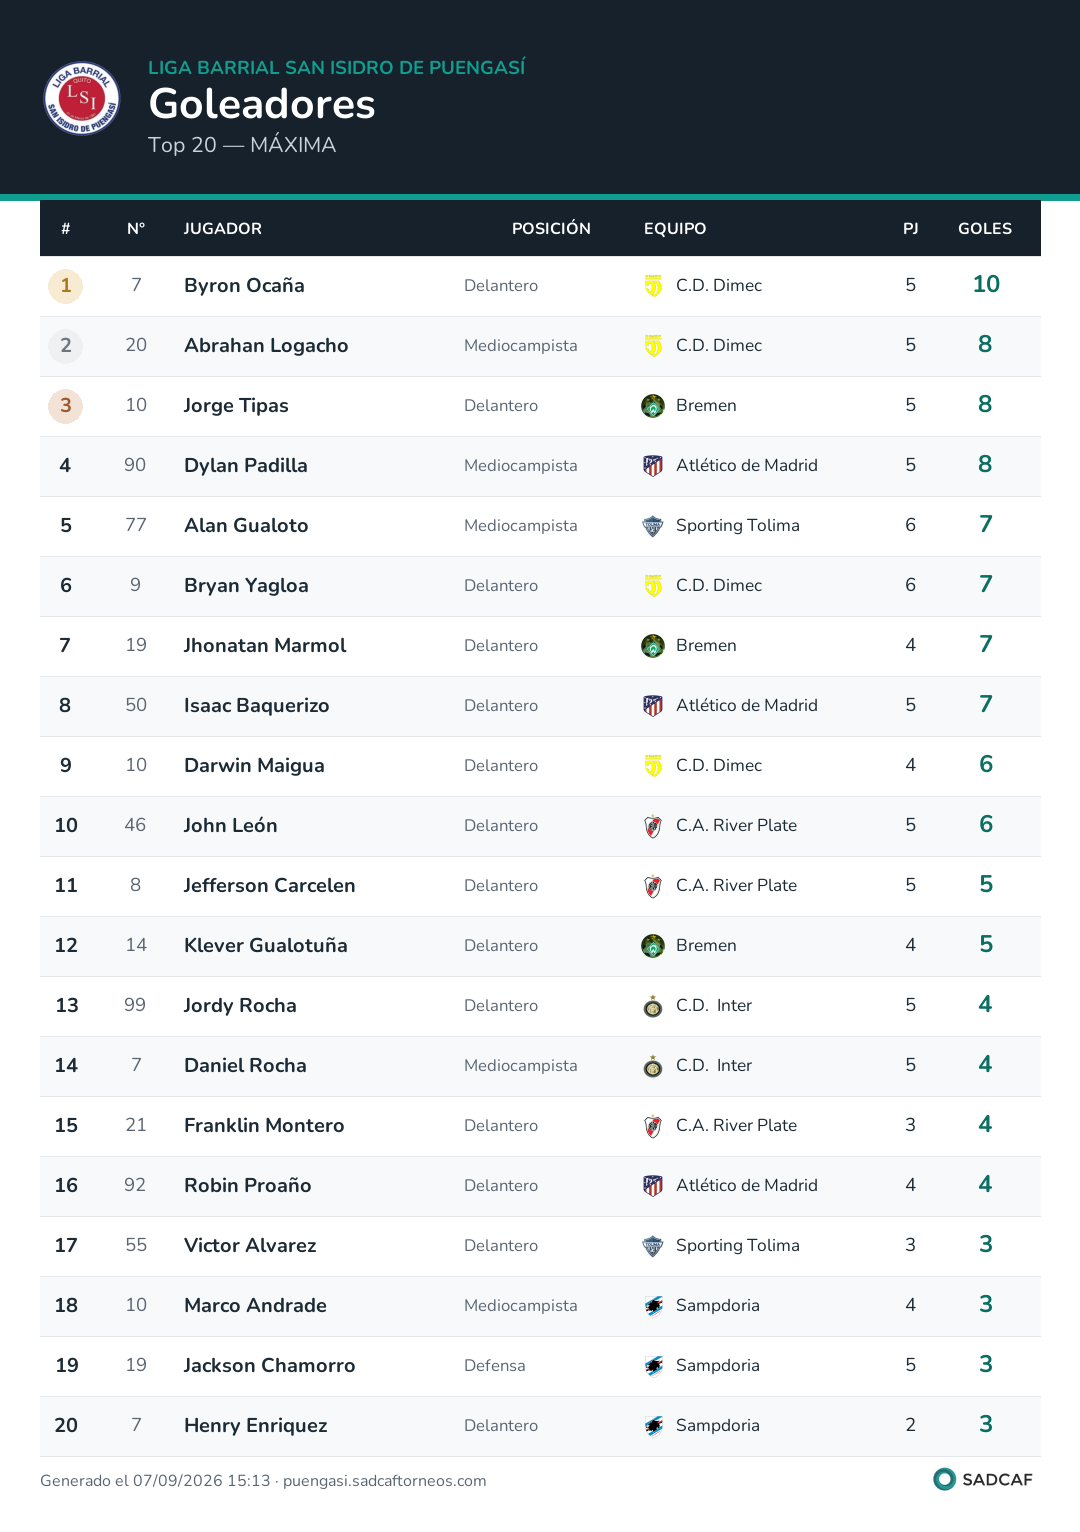The height and width of the screenshot is (1532, 1080).
Task: Click the puengasi.sadcaftorneos.com footer link
Action: click(x=385, y=1481)
